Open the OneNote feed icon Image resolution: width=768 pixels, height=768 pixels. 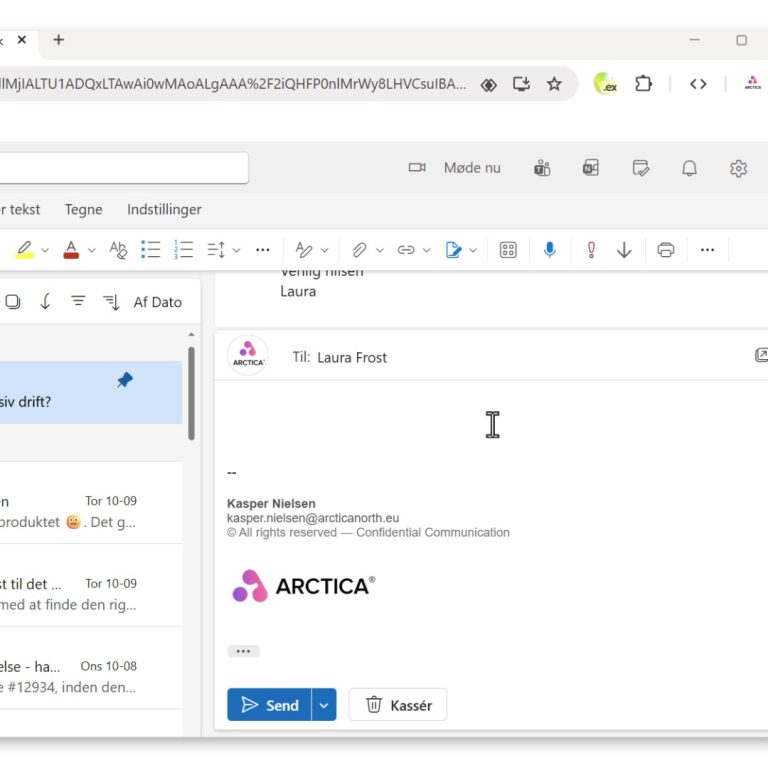[x=591, y=168]
